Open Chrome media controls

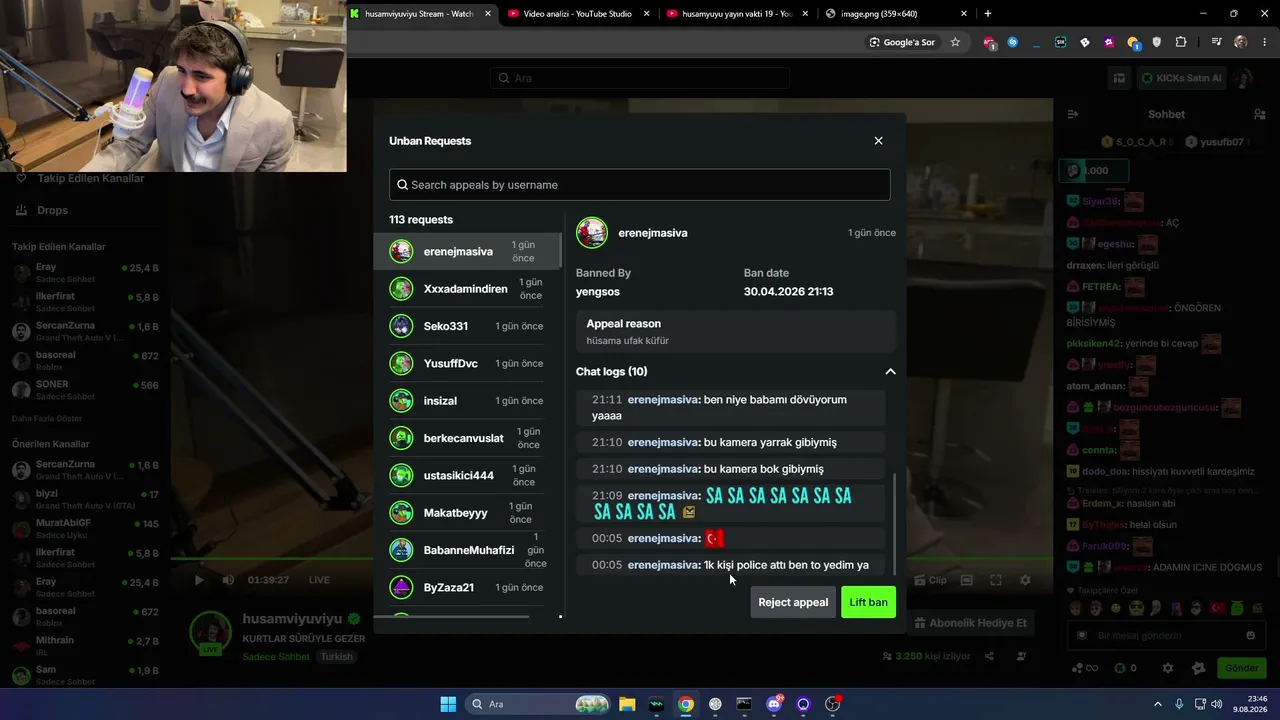tap(1216, 42)
